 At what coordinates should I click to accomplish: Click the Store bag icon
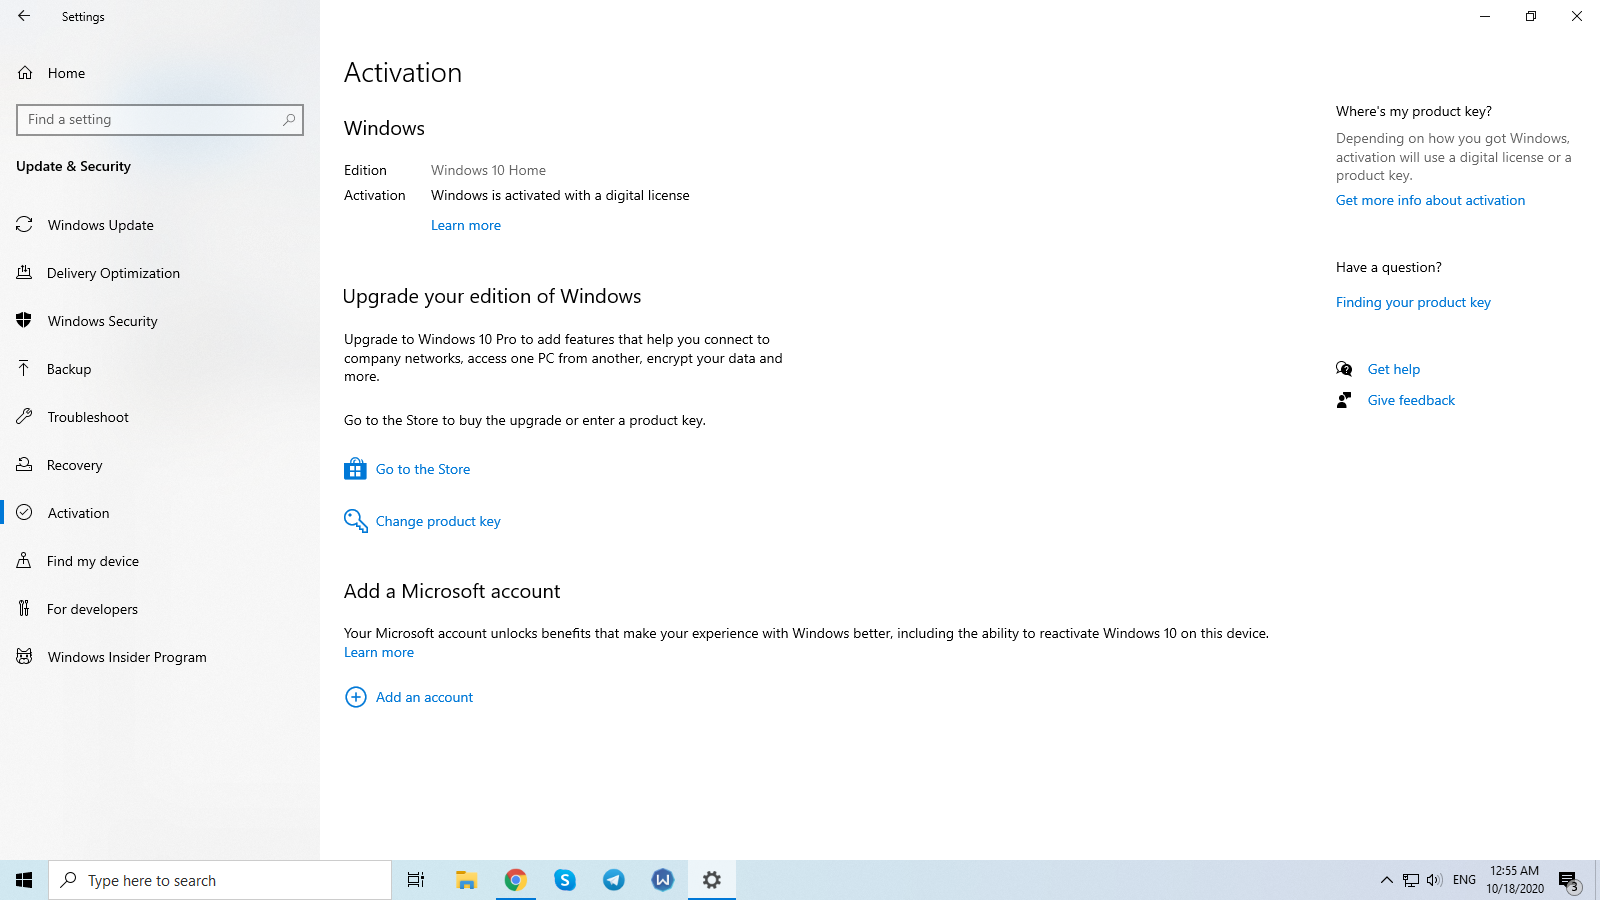coord(355,468)
